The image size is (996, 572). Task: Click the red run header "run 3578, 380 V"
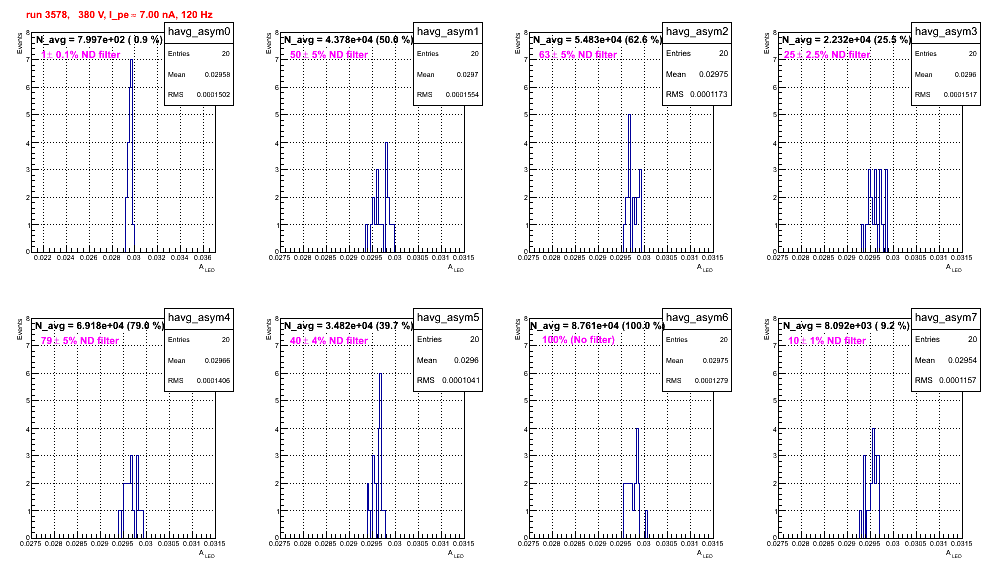pos(66,15)
